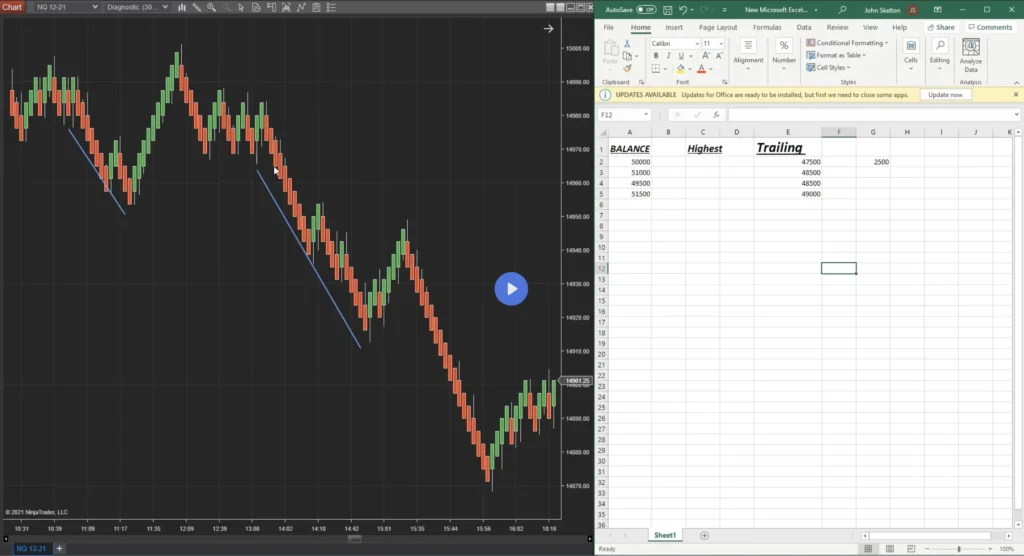1024x556 pixels.
Task: Add a new sheet with the plus icon
Action: [704, 536]
